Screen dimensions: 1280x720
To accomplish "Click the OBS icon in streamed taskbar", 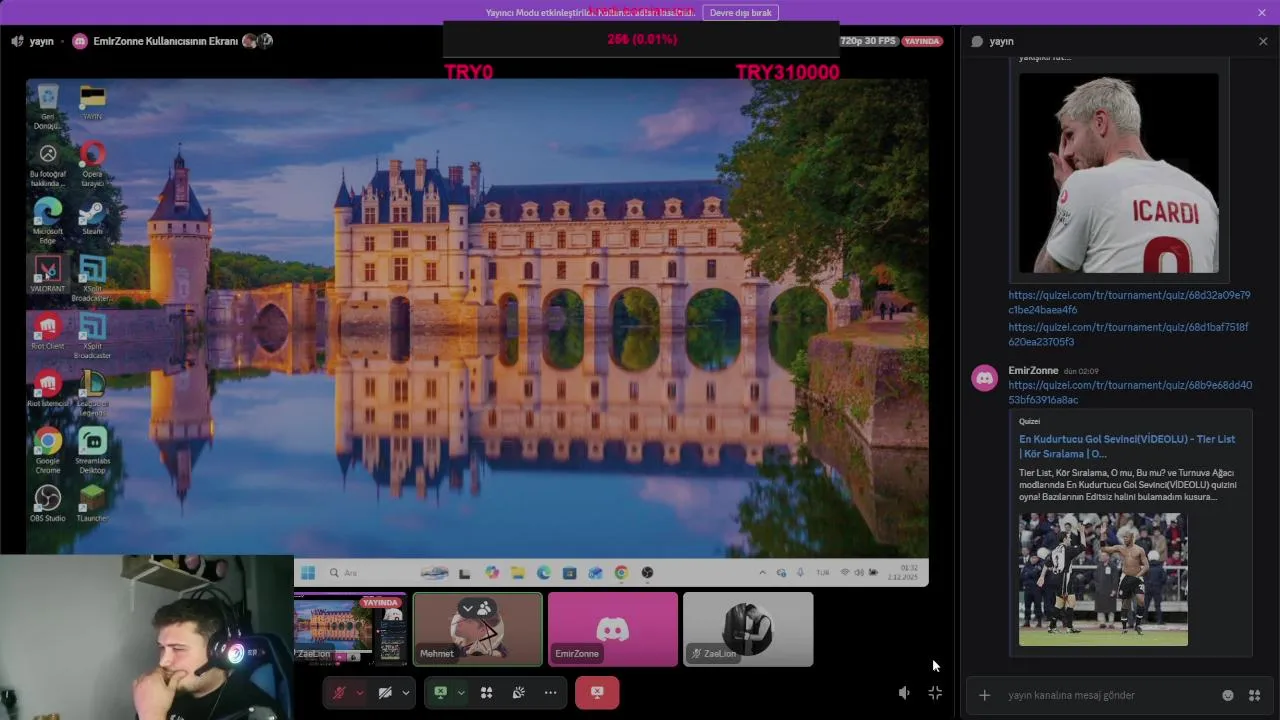I will pyautogui.click(x=647, y=573).
